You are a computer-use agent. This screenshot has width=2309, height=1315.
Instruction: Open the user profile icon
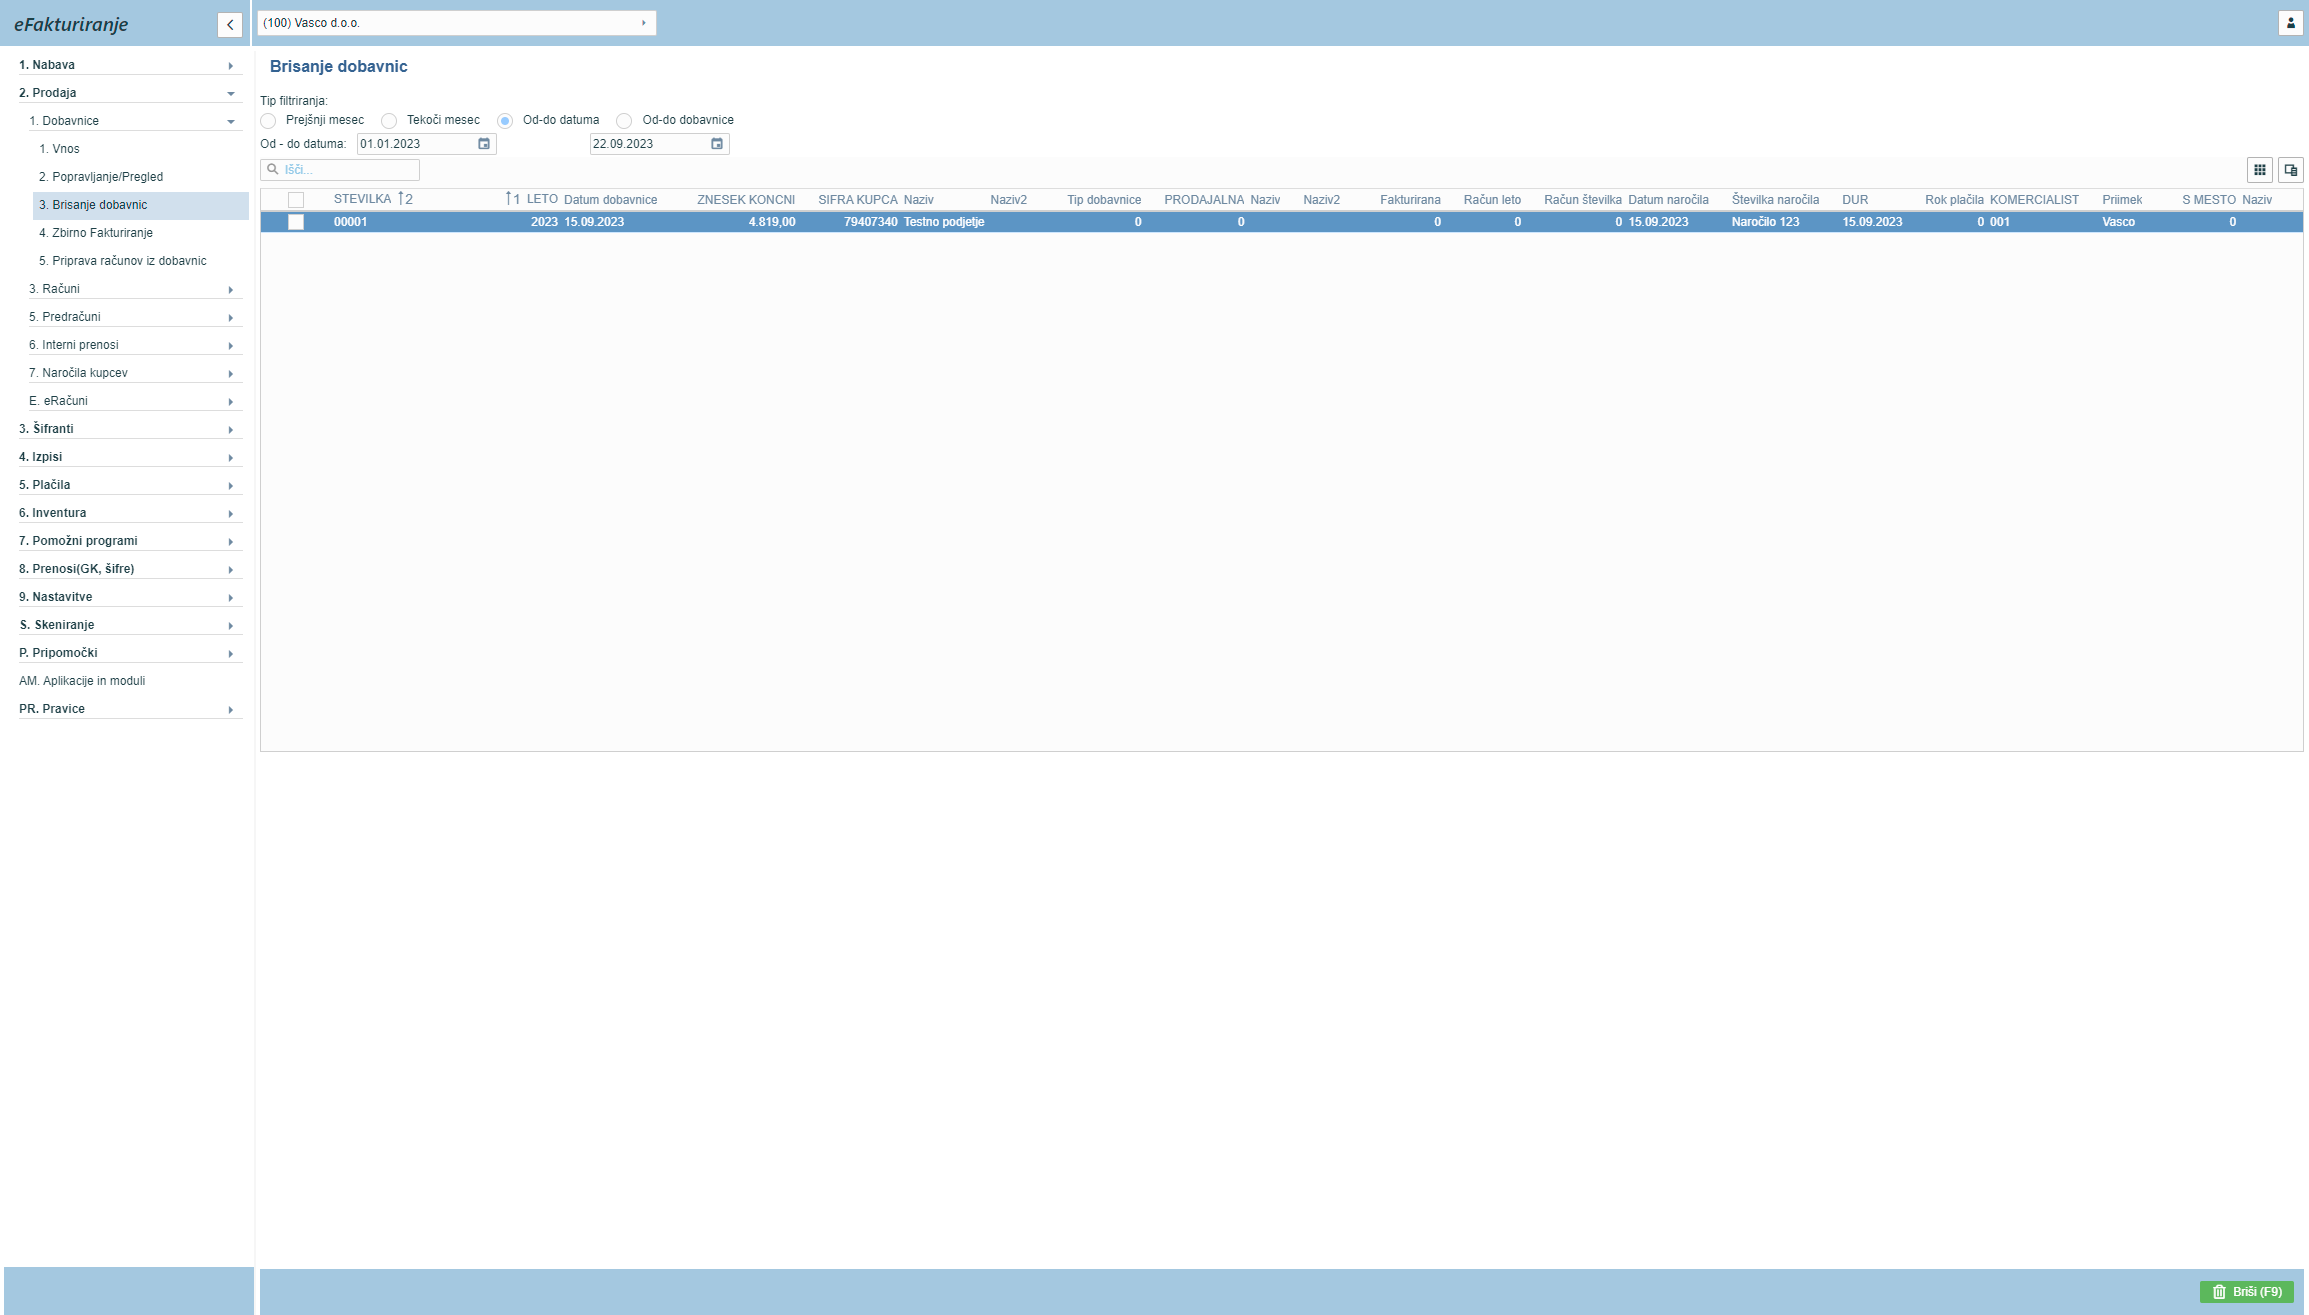[x=2290, y=22]
